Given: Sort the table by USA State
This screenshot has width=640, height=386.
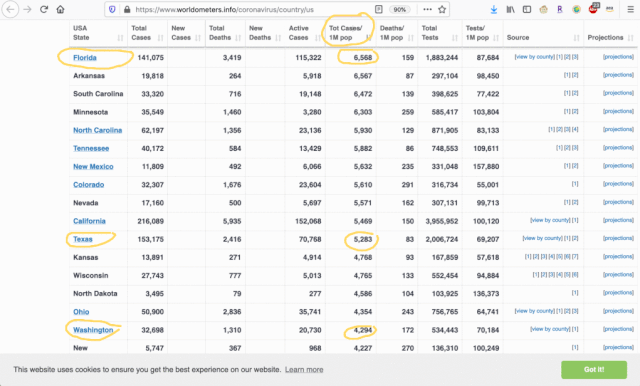Looking at the screenshot, I should [x=98, y=33].
